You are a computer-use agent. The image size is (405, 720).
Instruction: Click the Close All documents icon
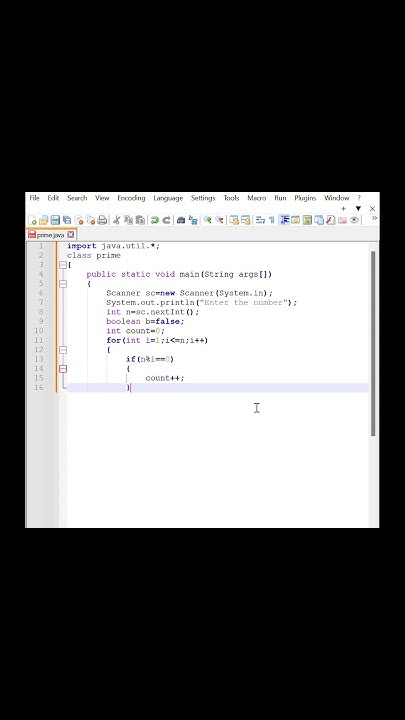(x=90, y=220)
